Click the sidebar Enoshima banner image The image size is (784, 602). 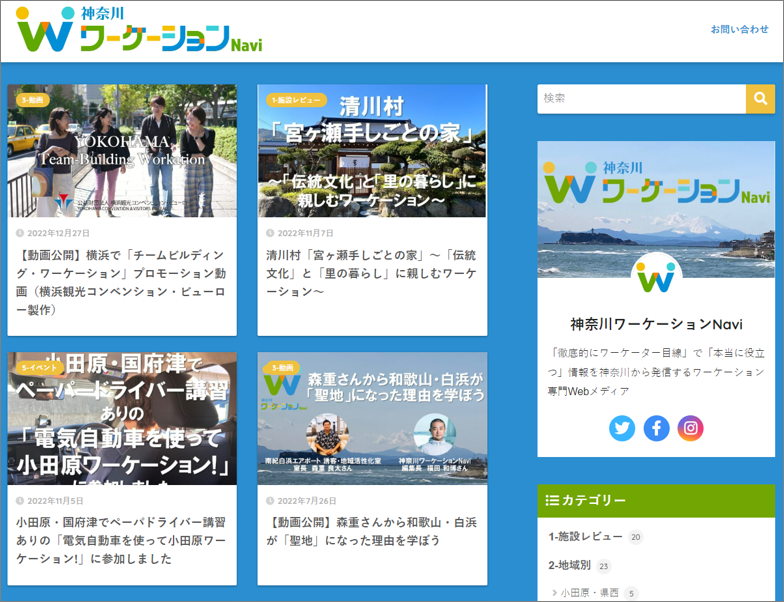point(656,209)
